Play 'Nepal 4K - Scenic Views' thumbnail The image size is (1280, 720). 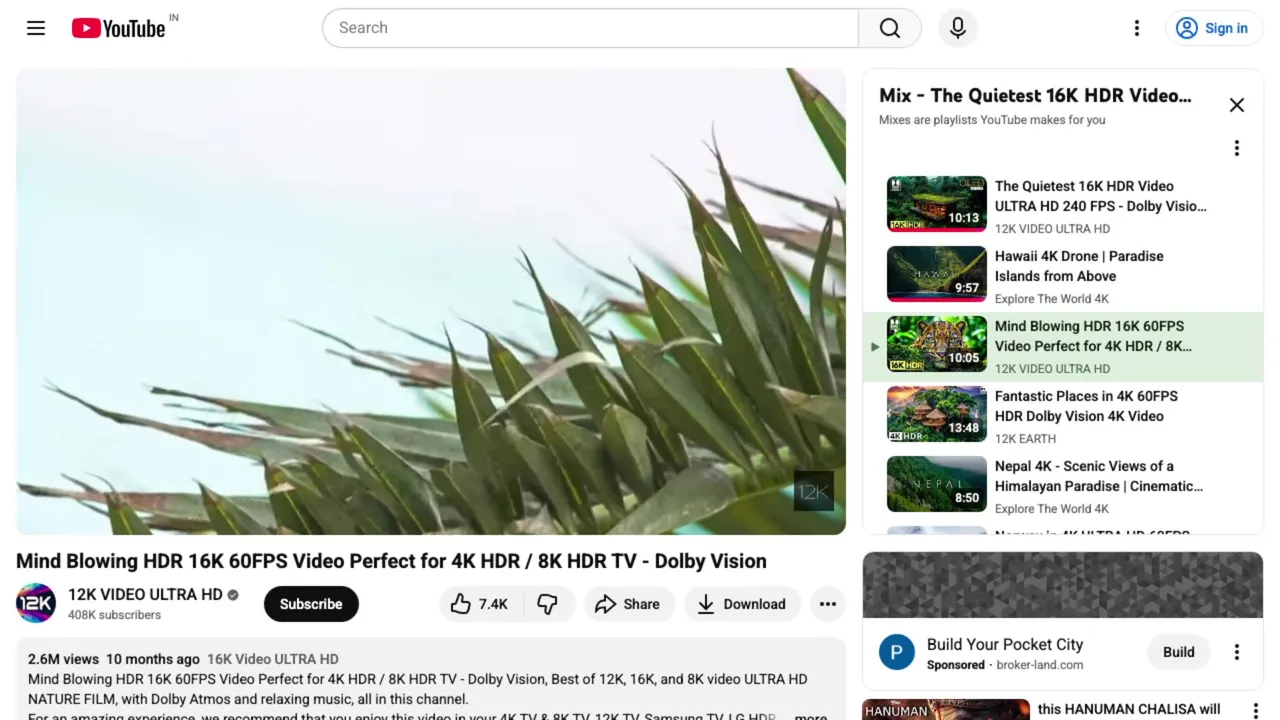936,484
